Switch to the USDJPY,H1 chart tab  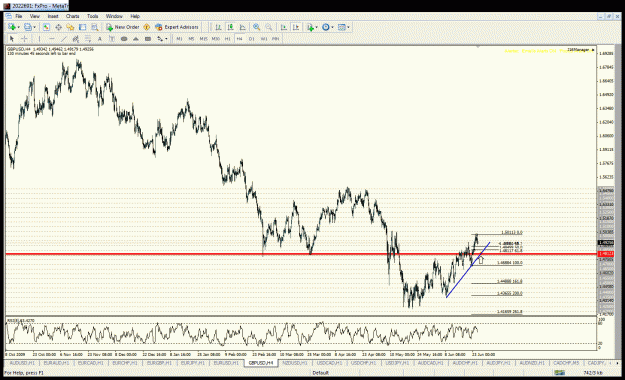tap(398, 363)
